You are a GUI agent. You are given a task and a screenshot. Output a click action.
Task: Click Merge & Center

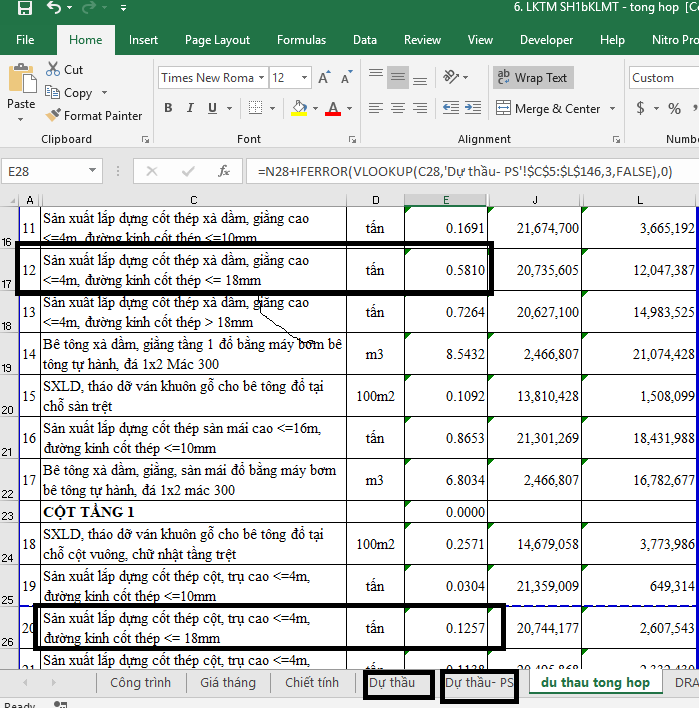click(x=548, y=108)
